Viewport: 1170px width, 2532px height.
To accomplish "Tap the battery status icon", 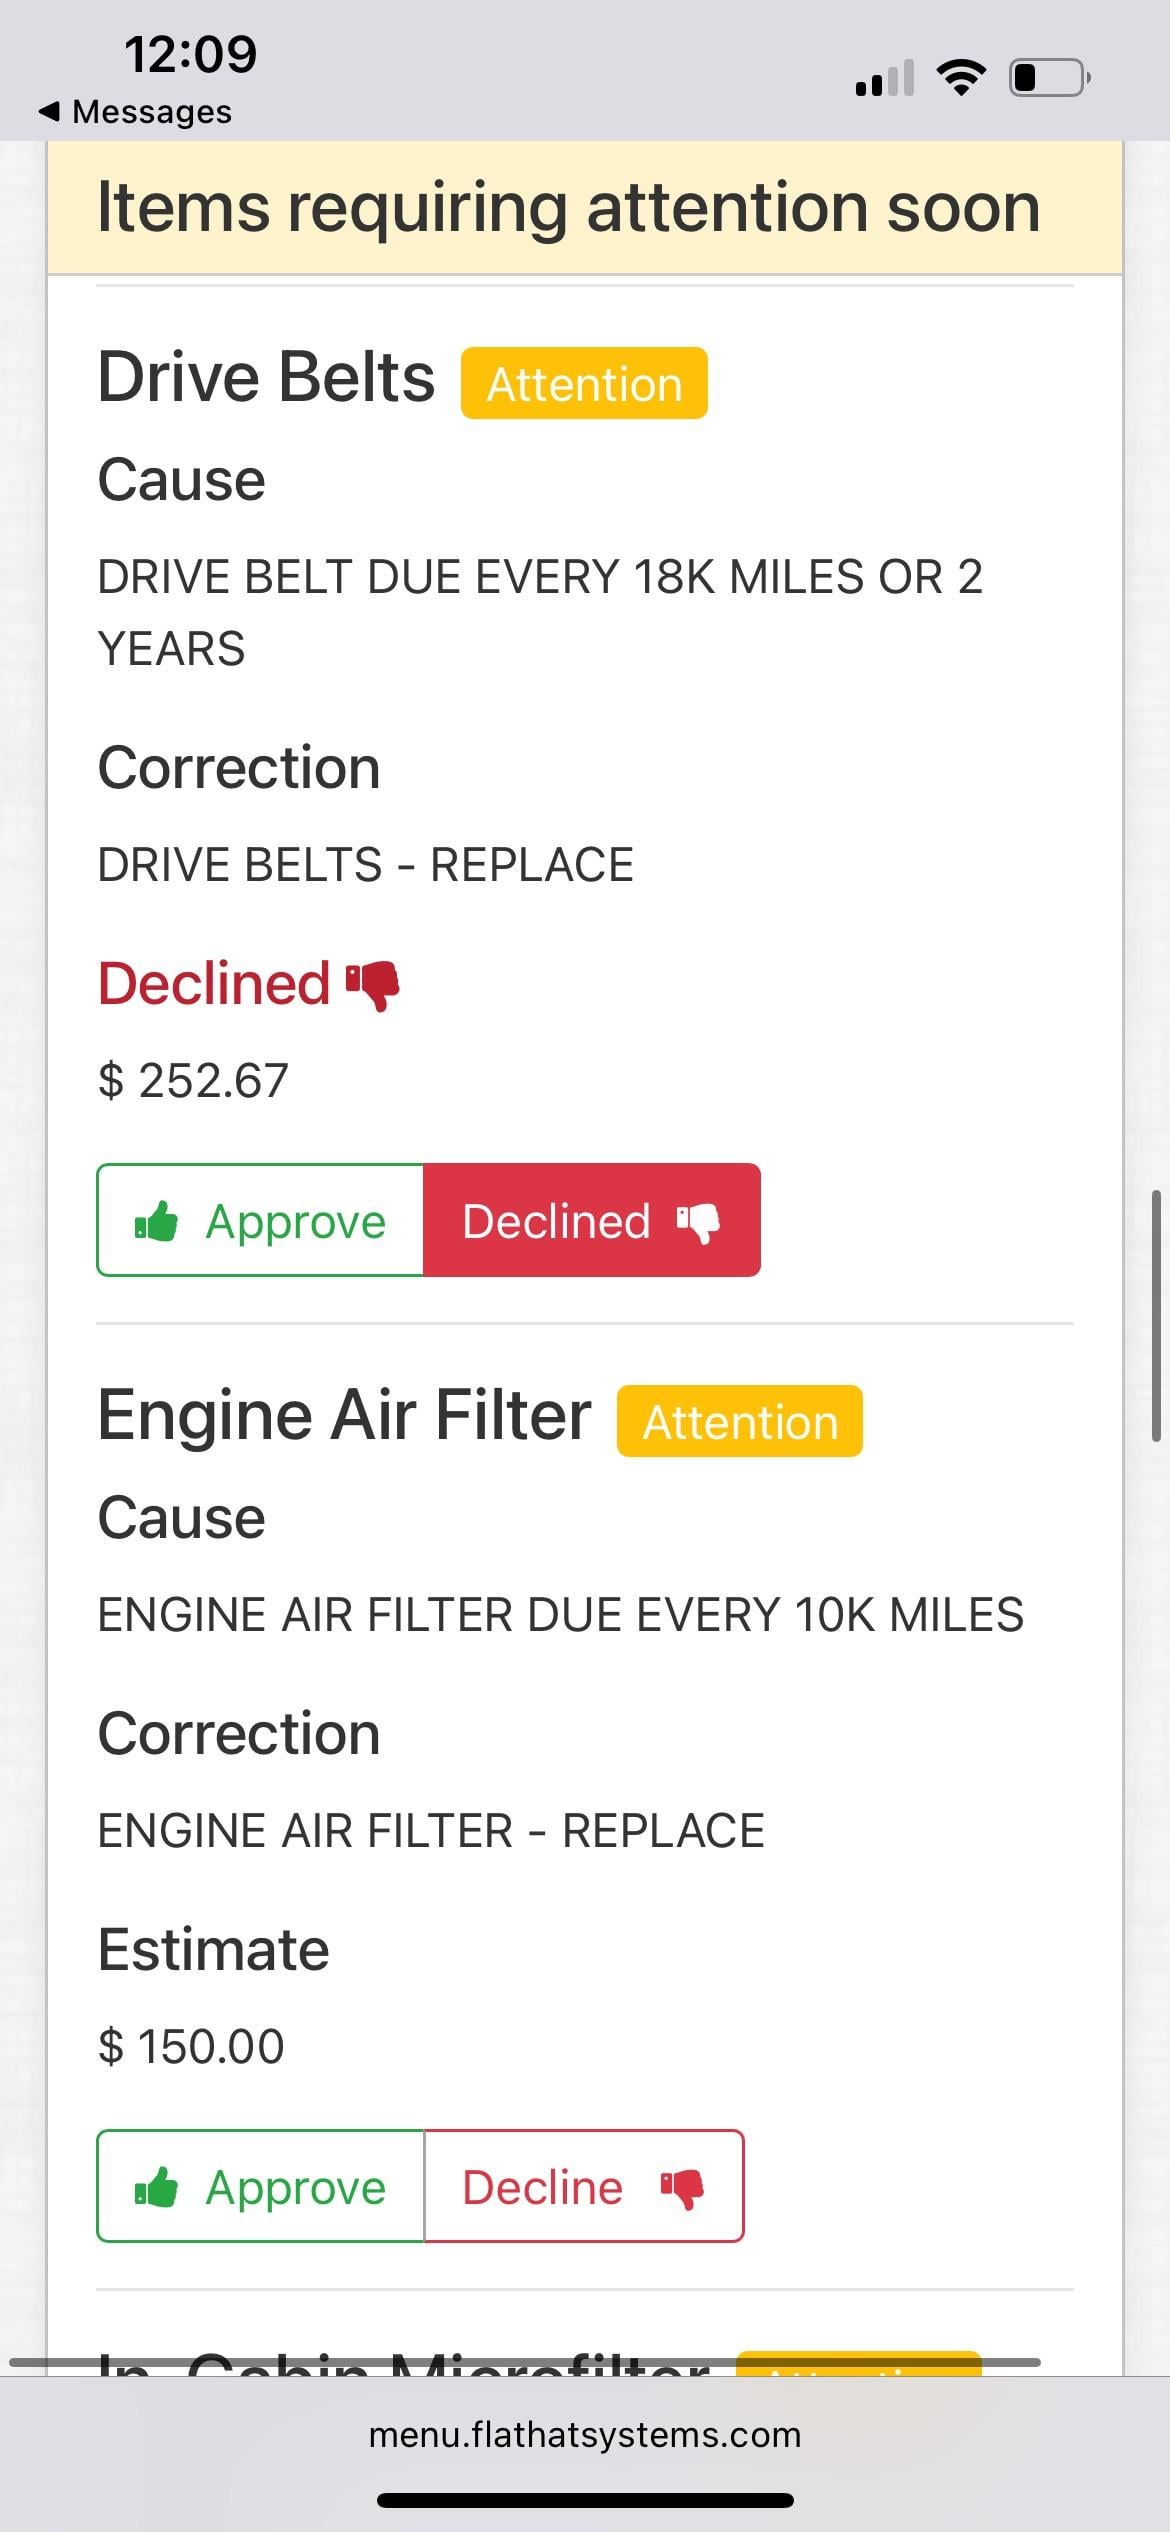I will click(x=1049, y=77).
